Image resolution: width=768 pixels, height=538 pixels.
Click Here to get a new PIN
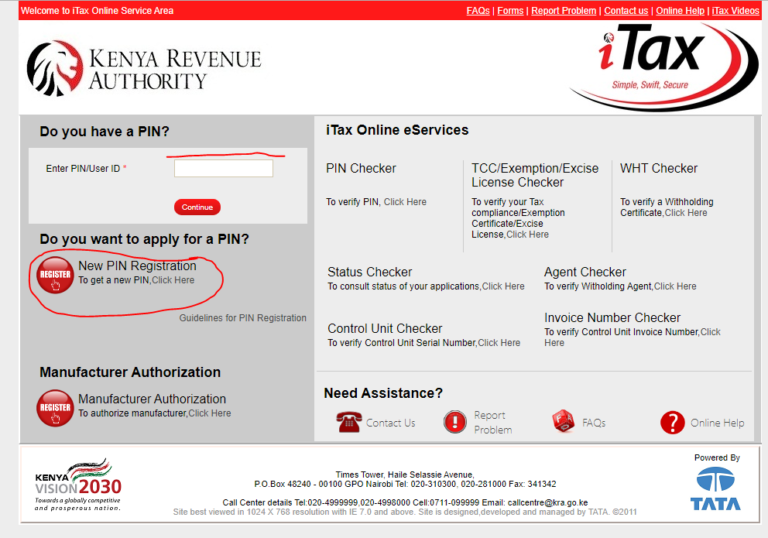pyautogui.click(x=173, y=280)
